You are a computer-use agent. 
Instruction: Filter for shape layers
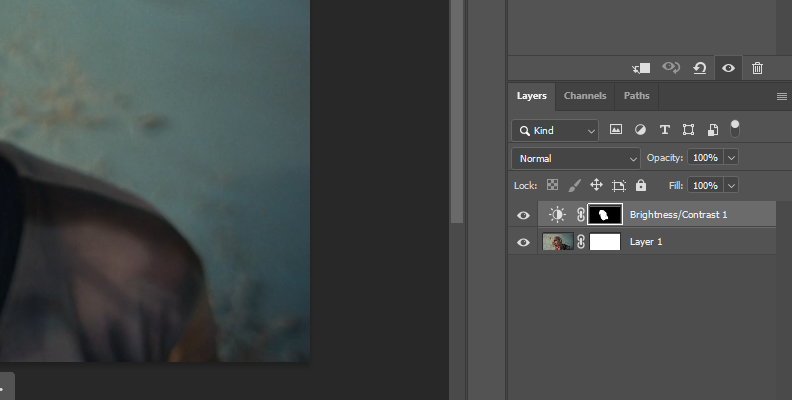coord(688,130)
